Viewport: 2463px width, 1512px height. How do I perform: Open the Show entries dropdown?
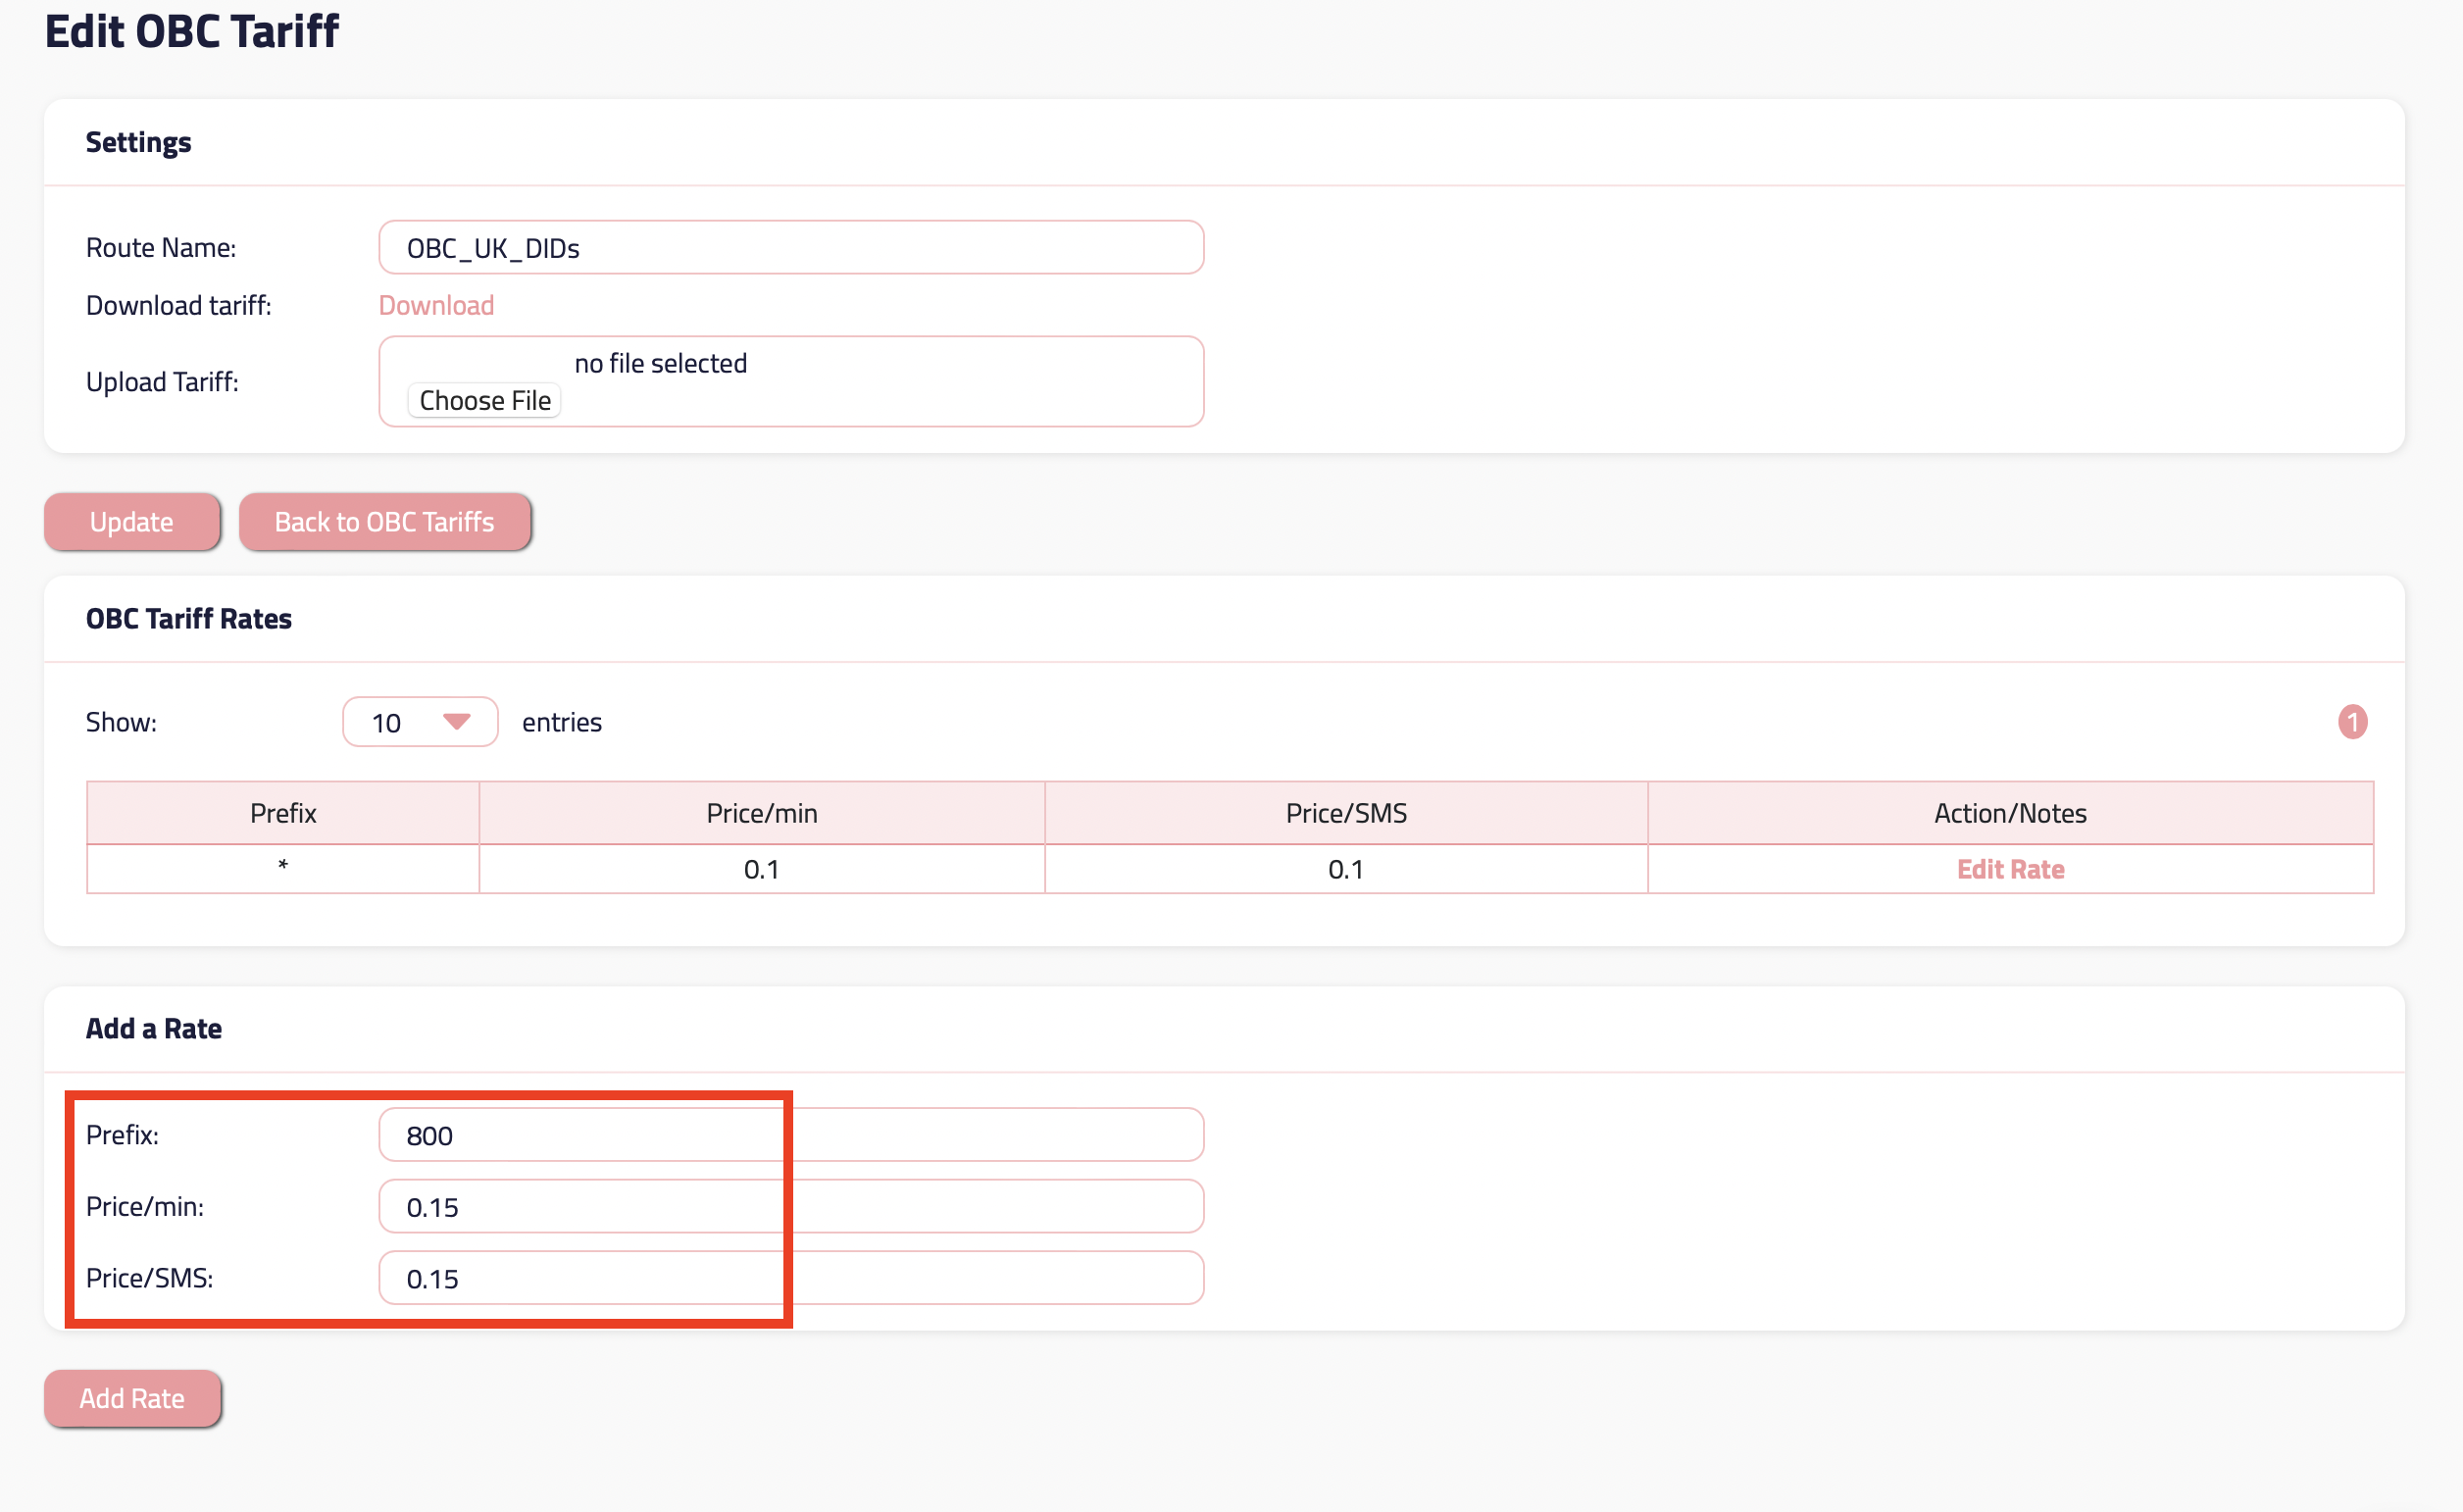point(419,722)
